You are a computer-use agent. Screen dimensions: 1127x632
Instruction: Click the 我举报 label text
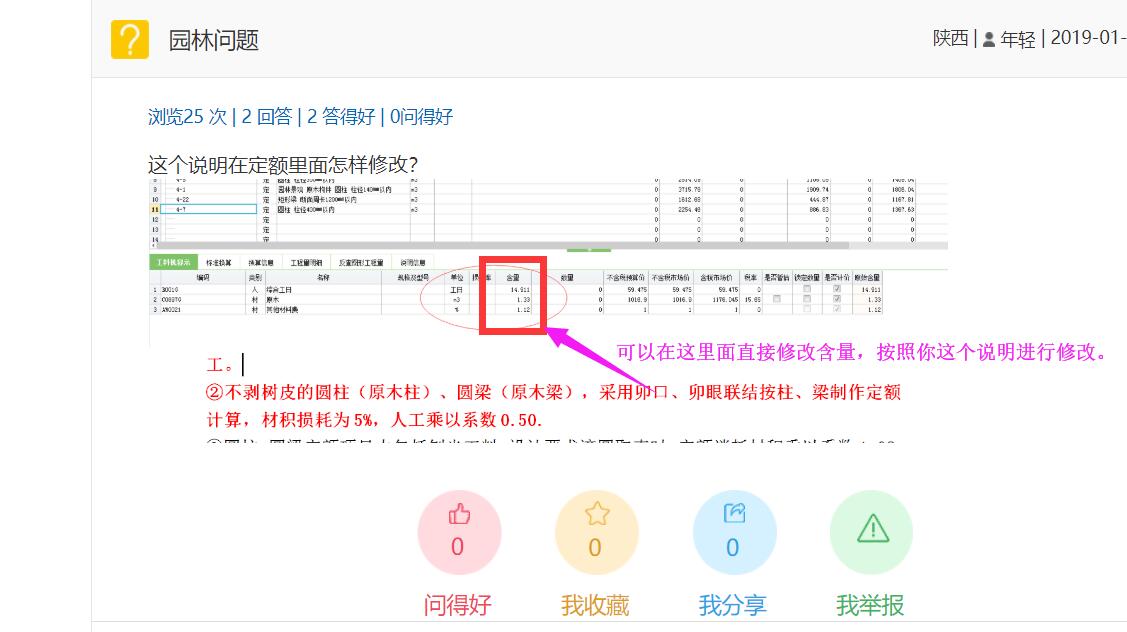click(x=870, y=605)
